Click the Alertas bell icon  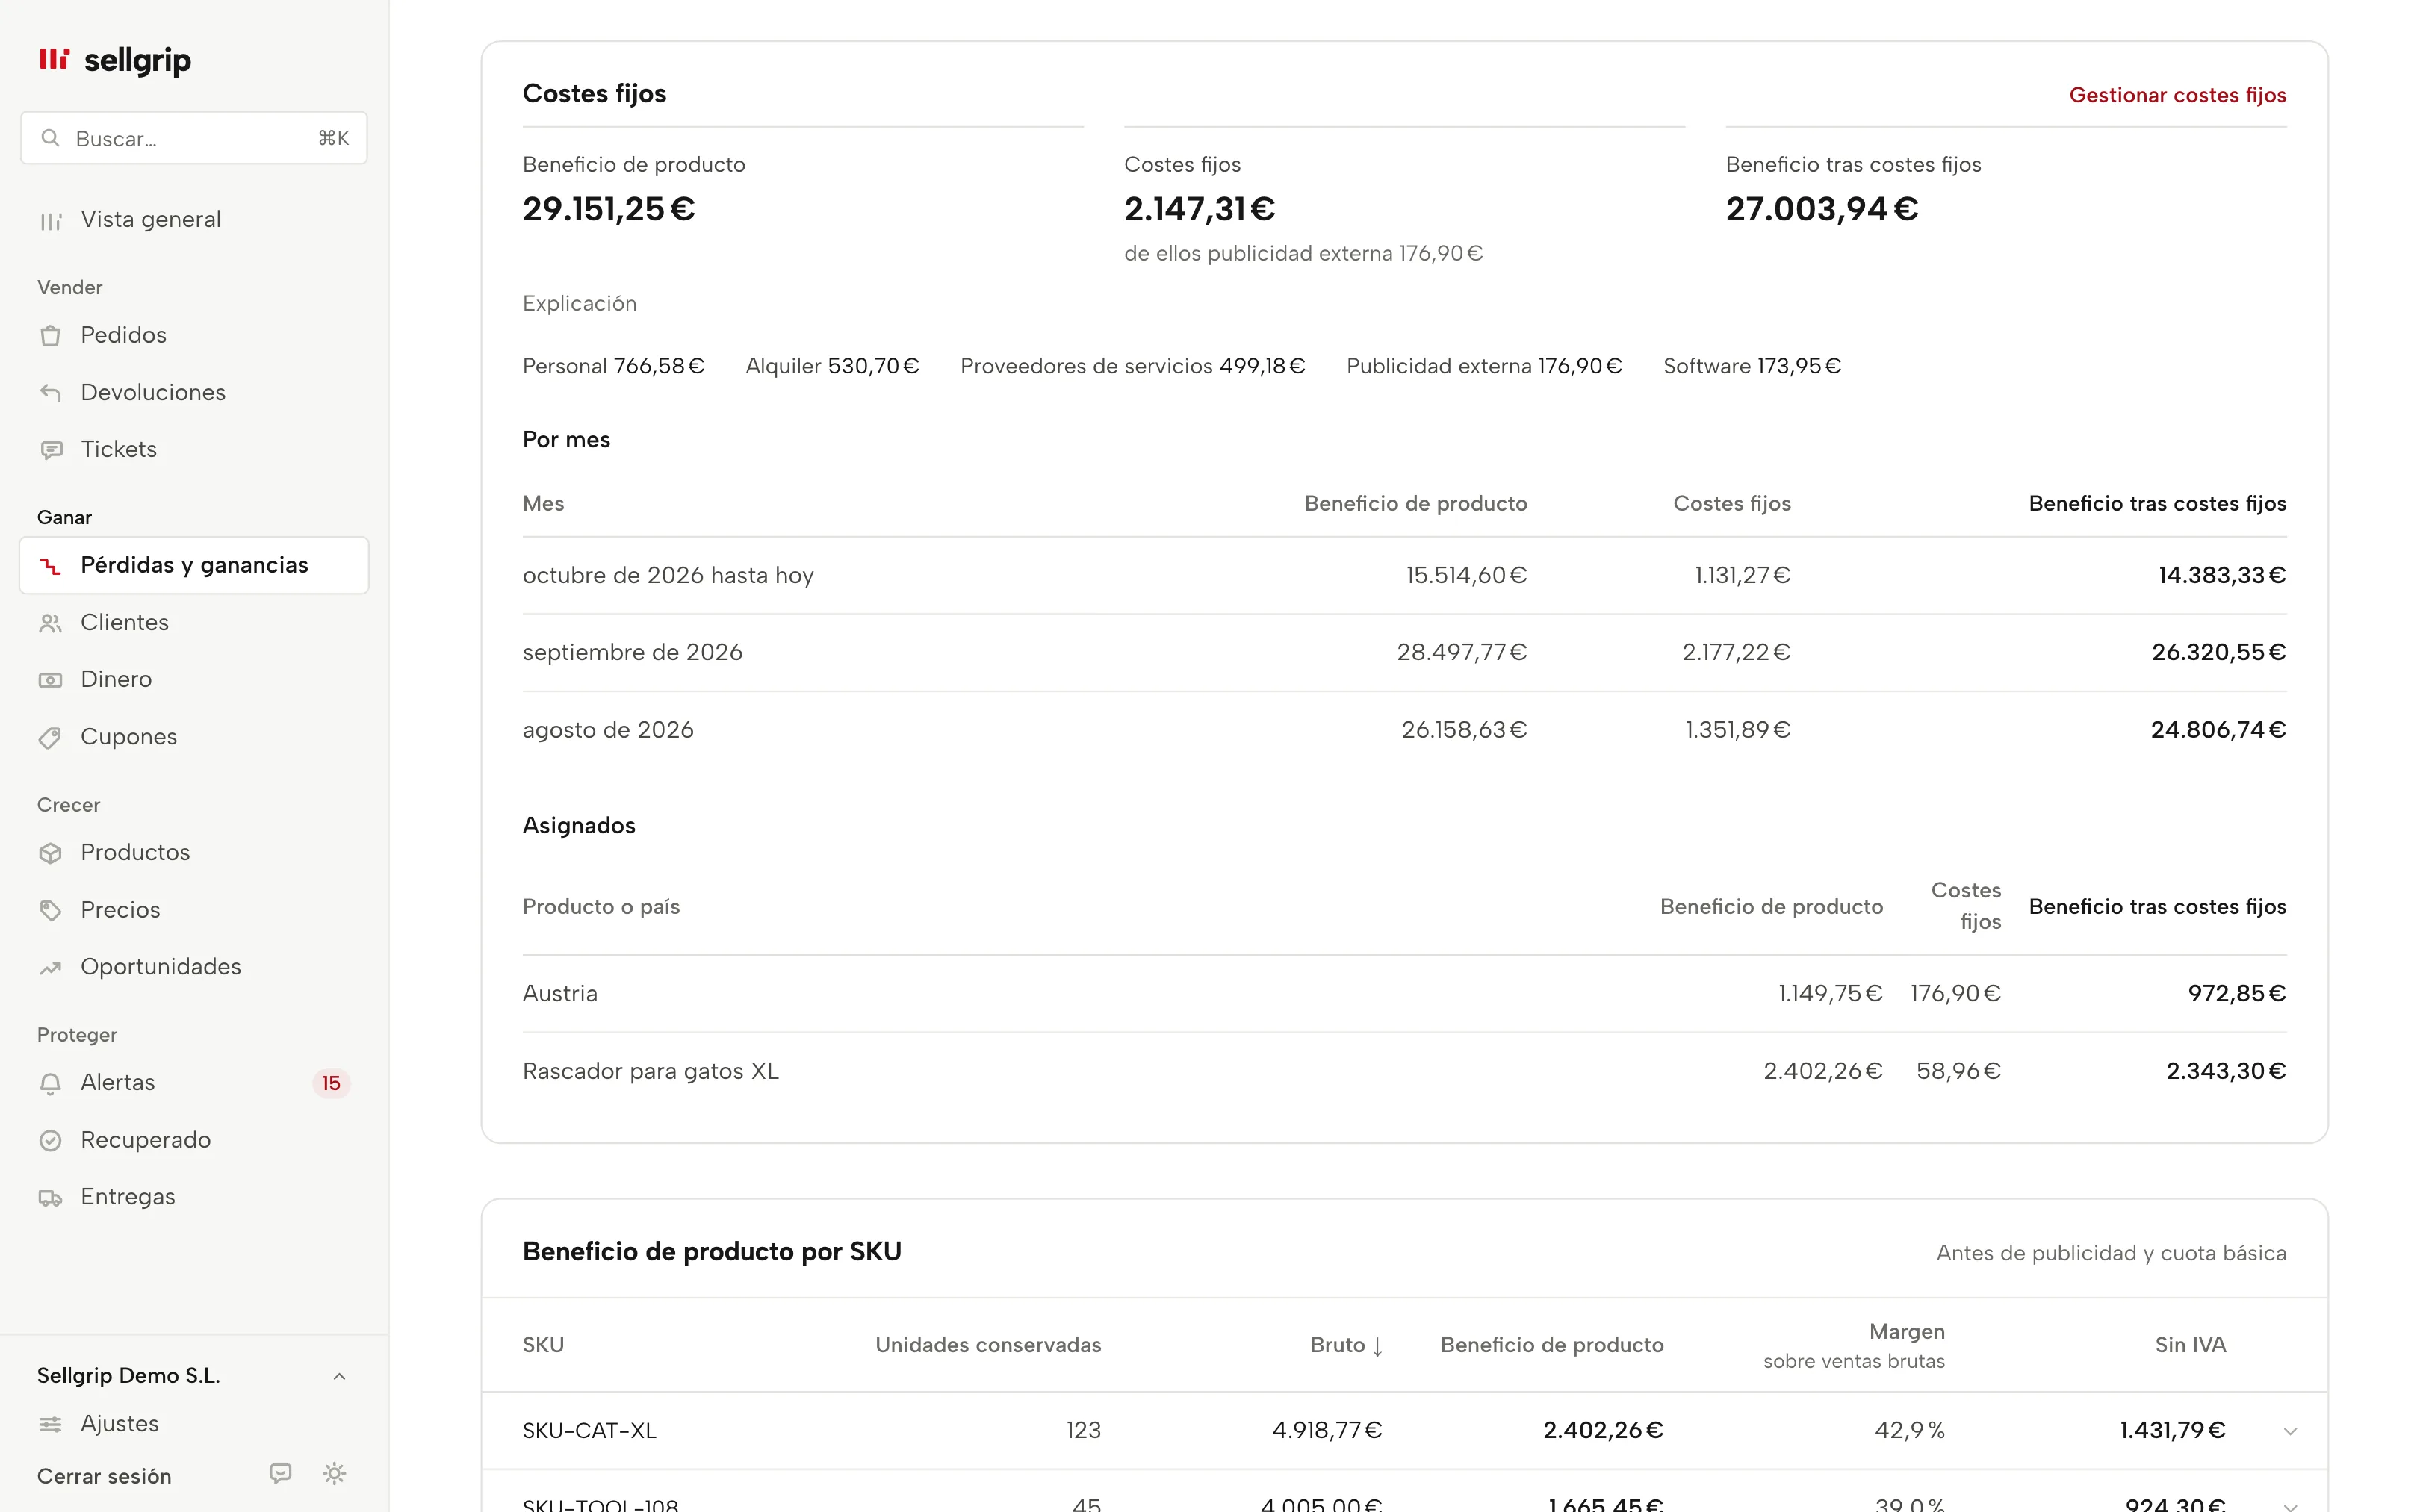tap(50, 1083)
